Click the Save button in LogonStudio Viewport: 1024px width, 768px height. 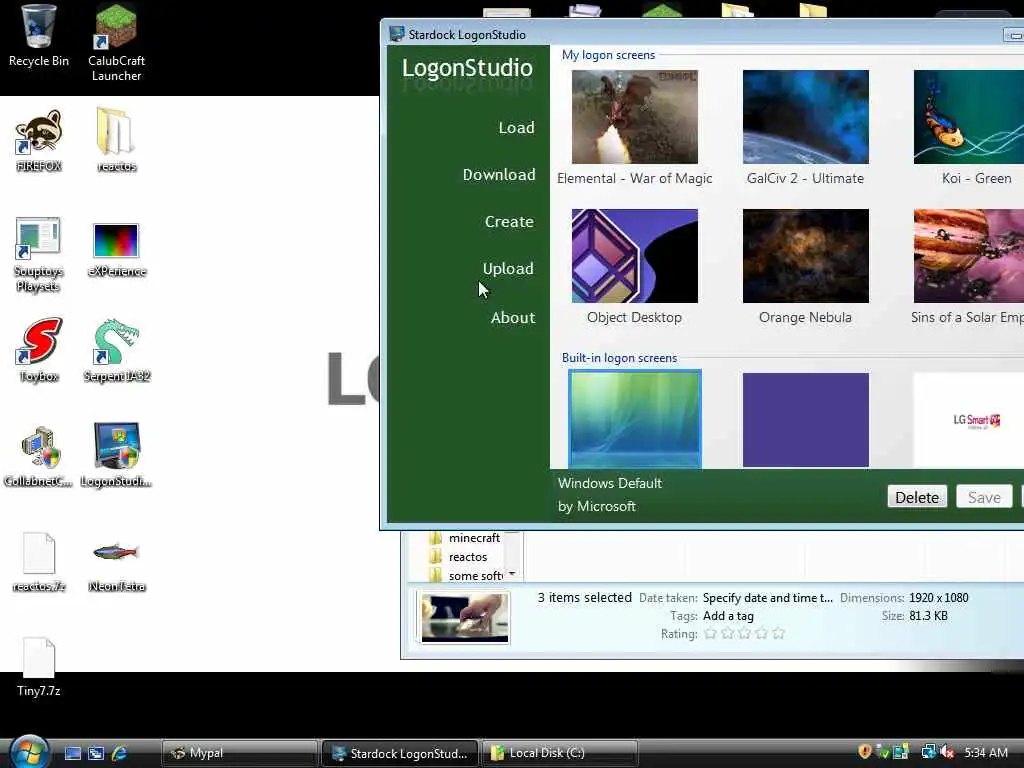tap(984, 497)
